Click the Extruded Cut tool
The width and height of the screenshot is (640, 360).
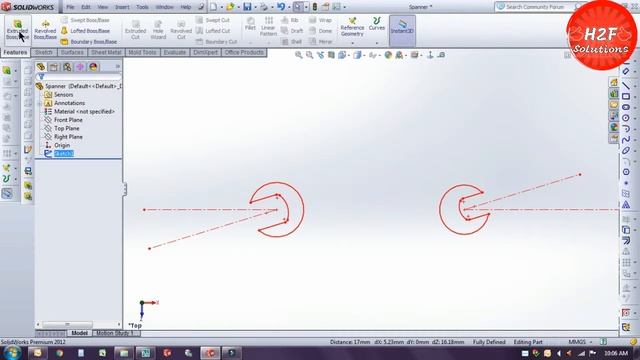pos(136,30)
